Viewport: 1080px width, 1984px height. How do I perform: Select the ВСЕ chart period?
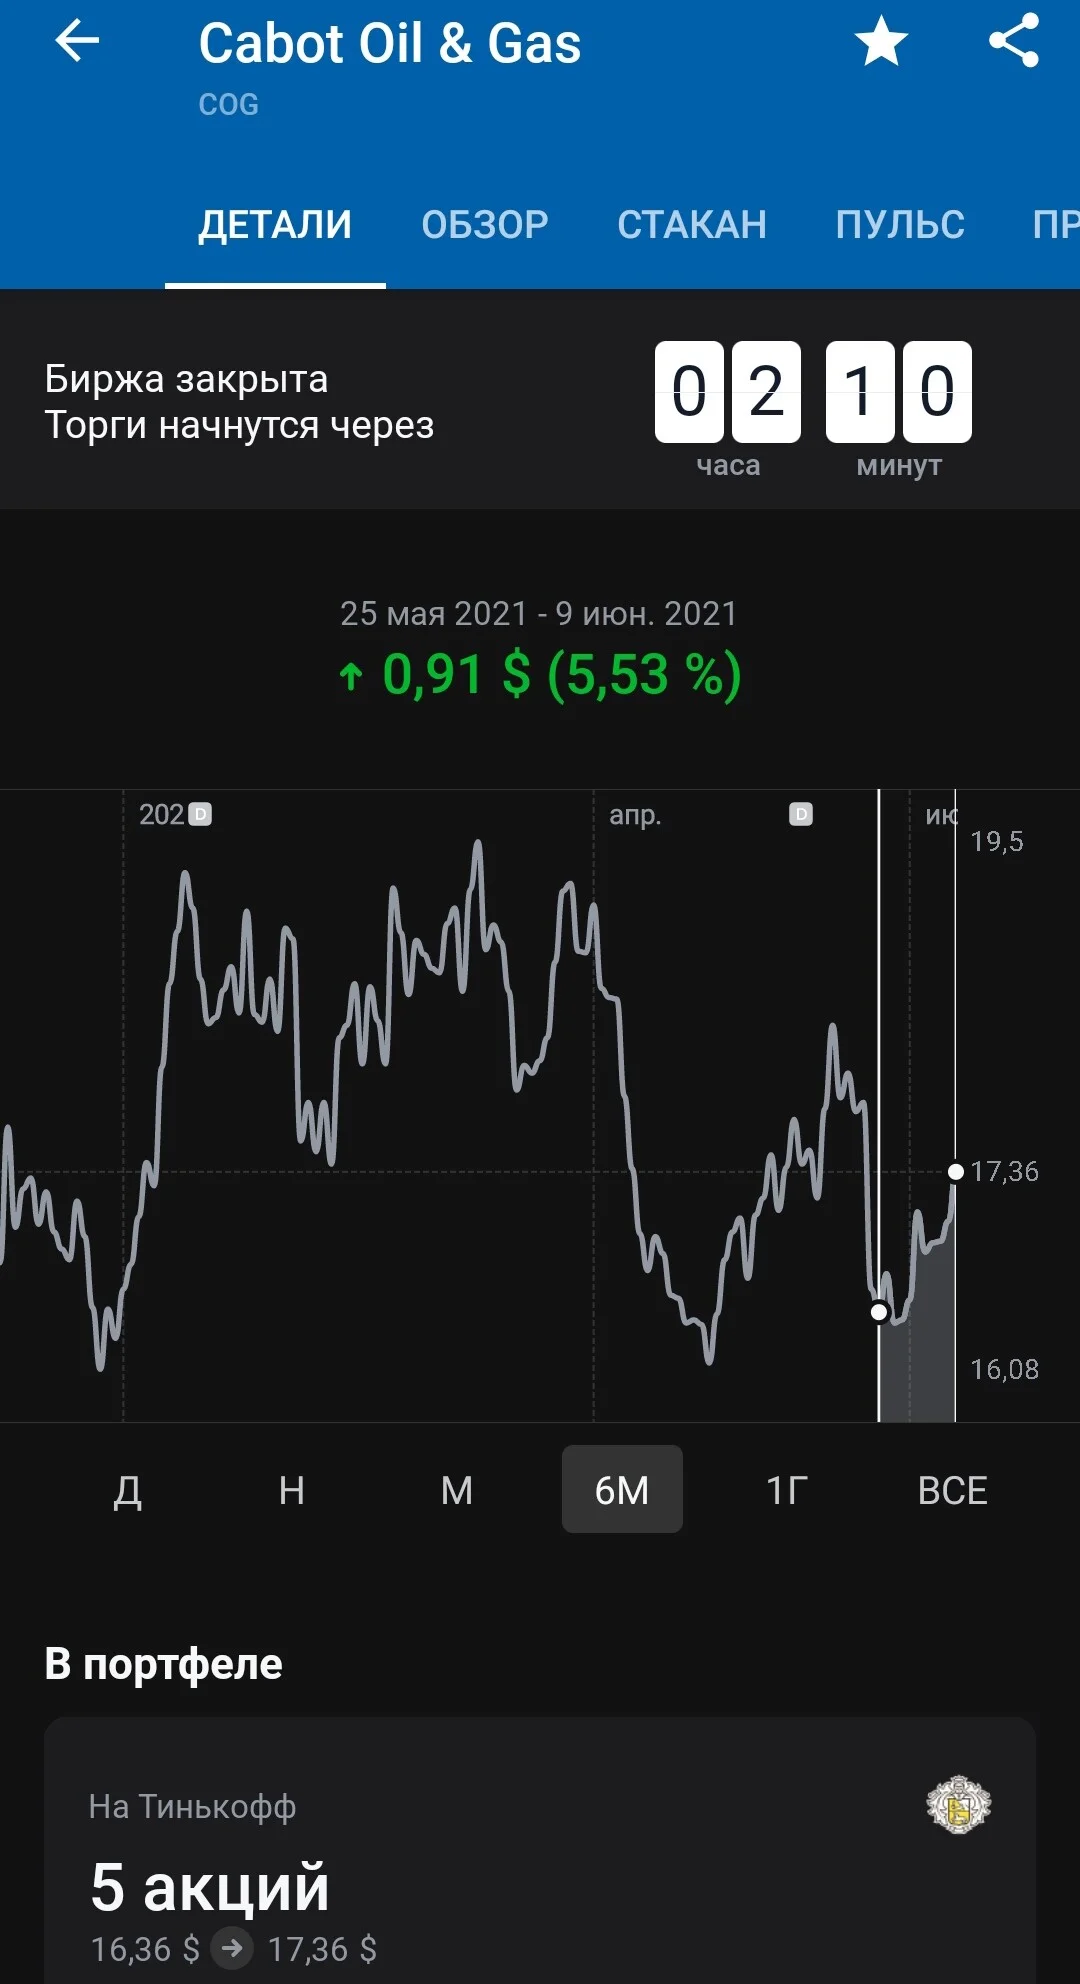(952, 1490)
